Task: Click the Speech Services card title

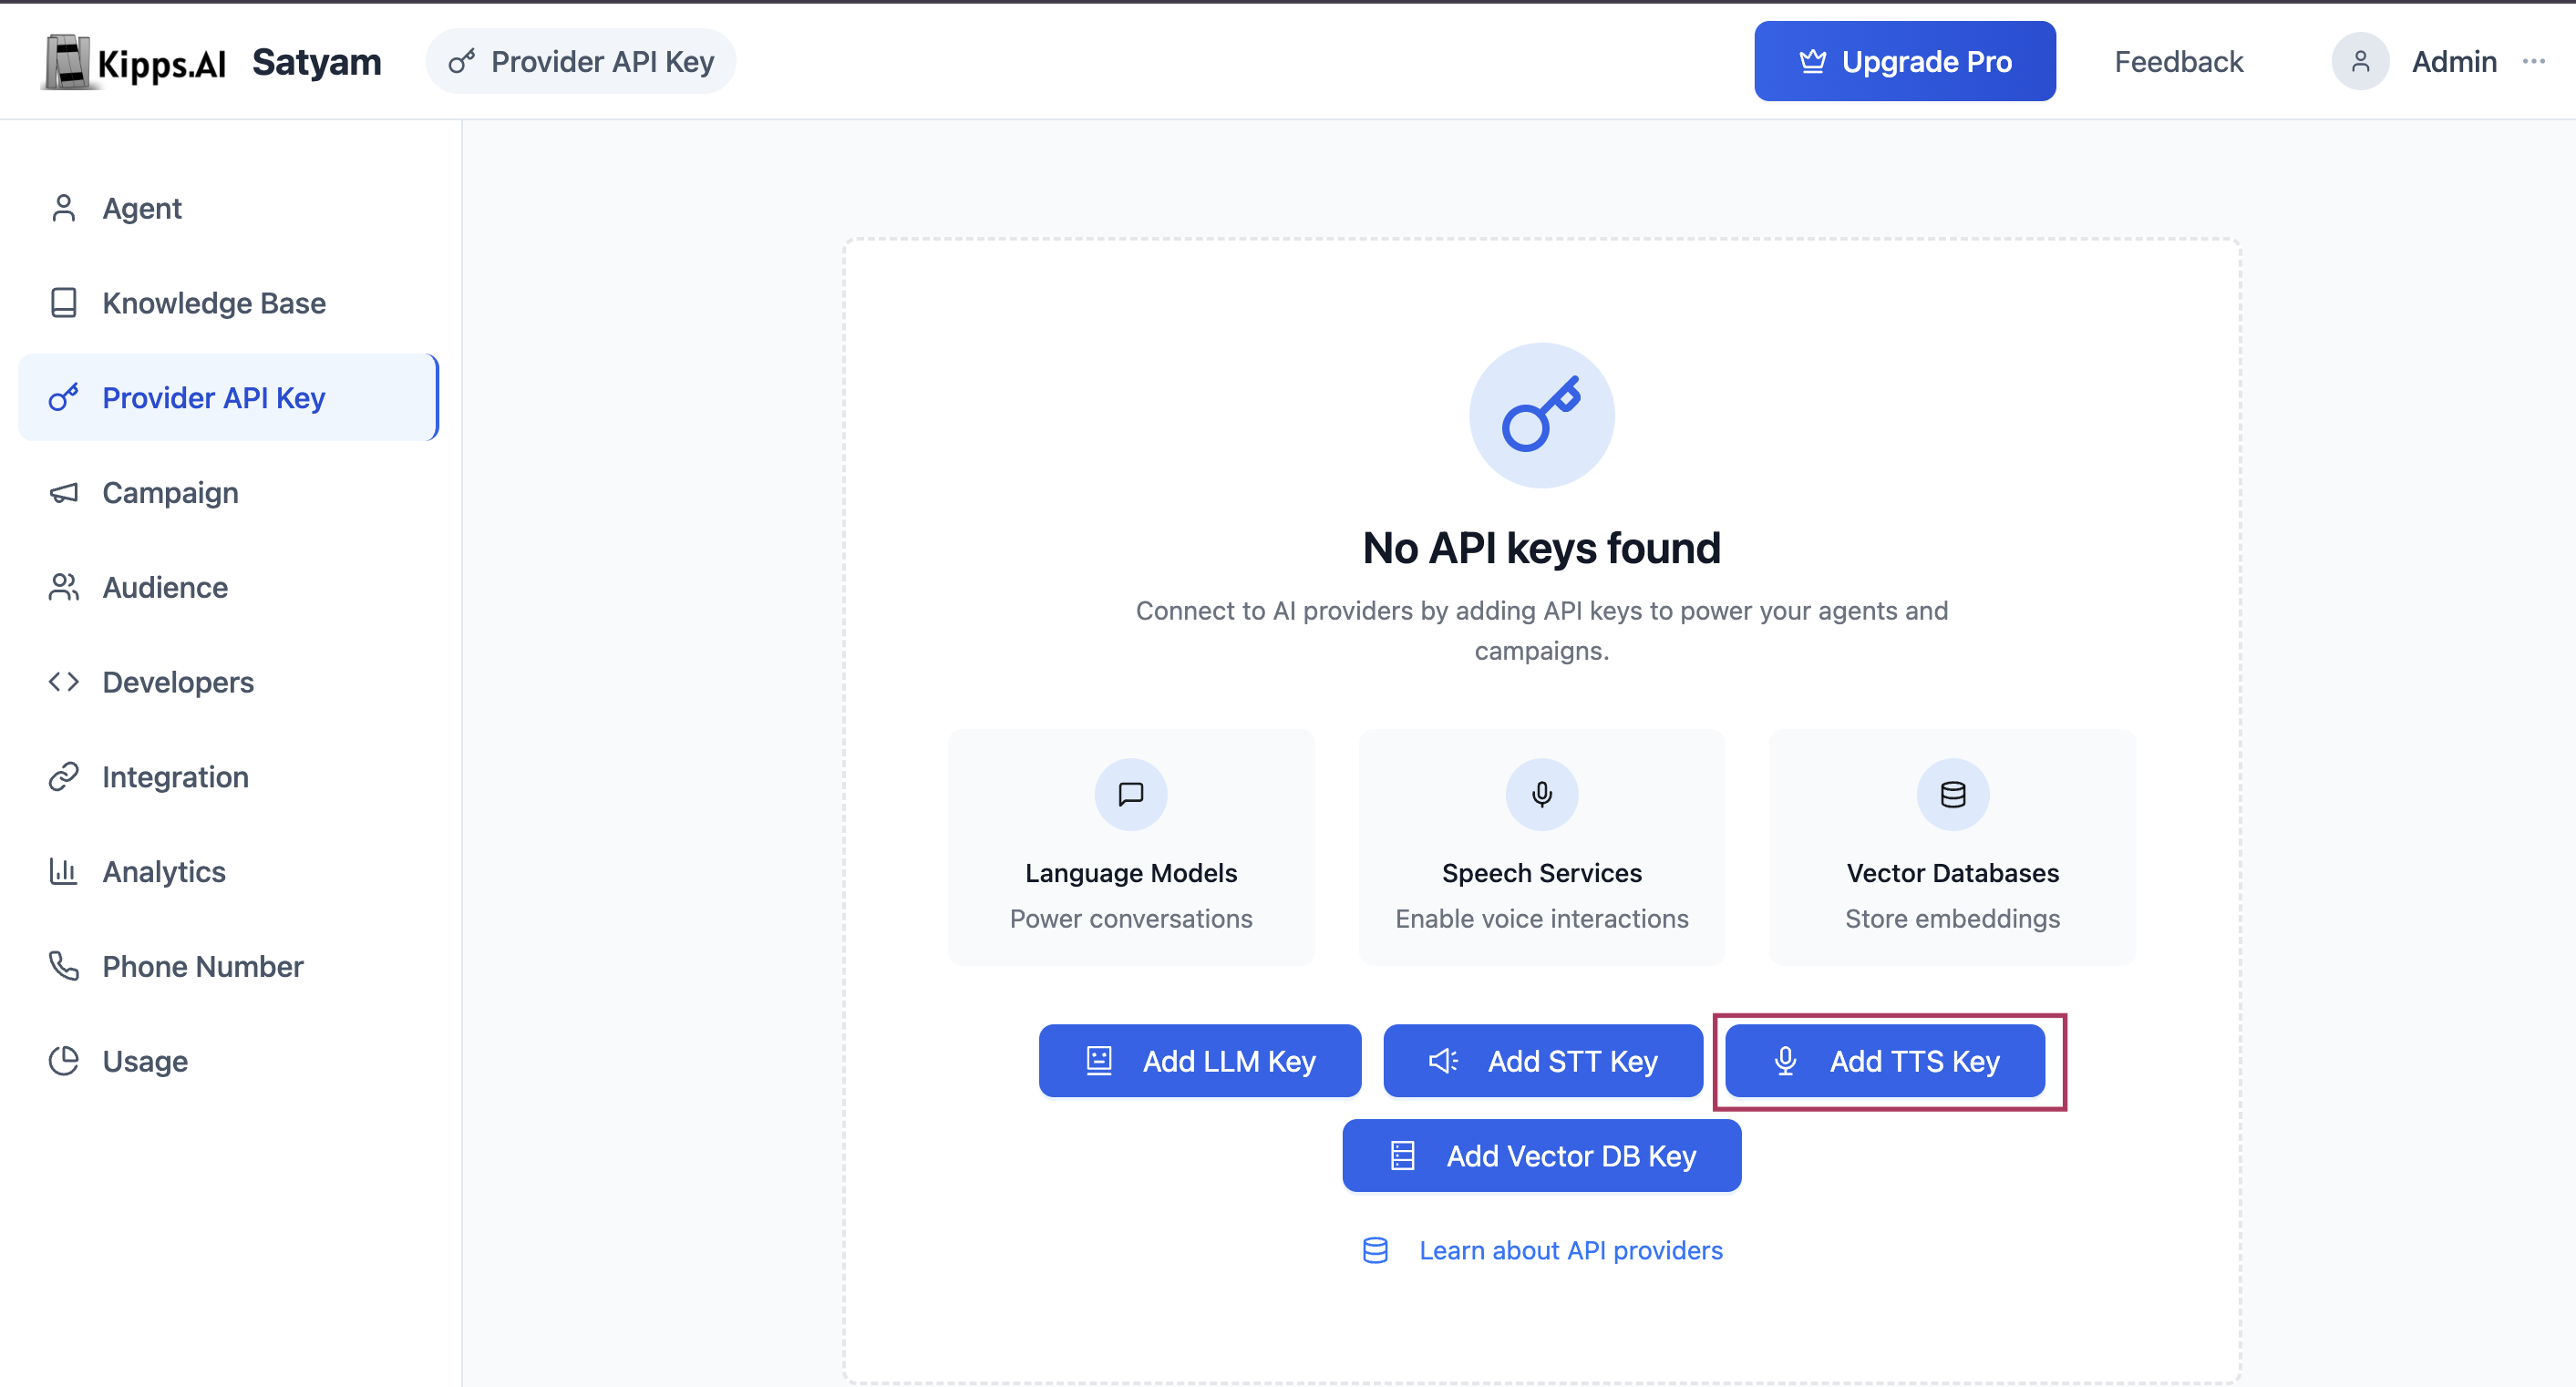Action: click(1541, 873)
